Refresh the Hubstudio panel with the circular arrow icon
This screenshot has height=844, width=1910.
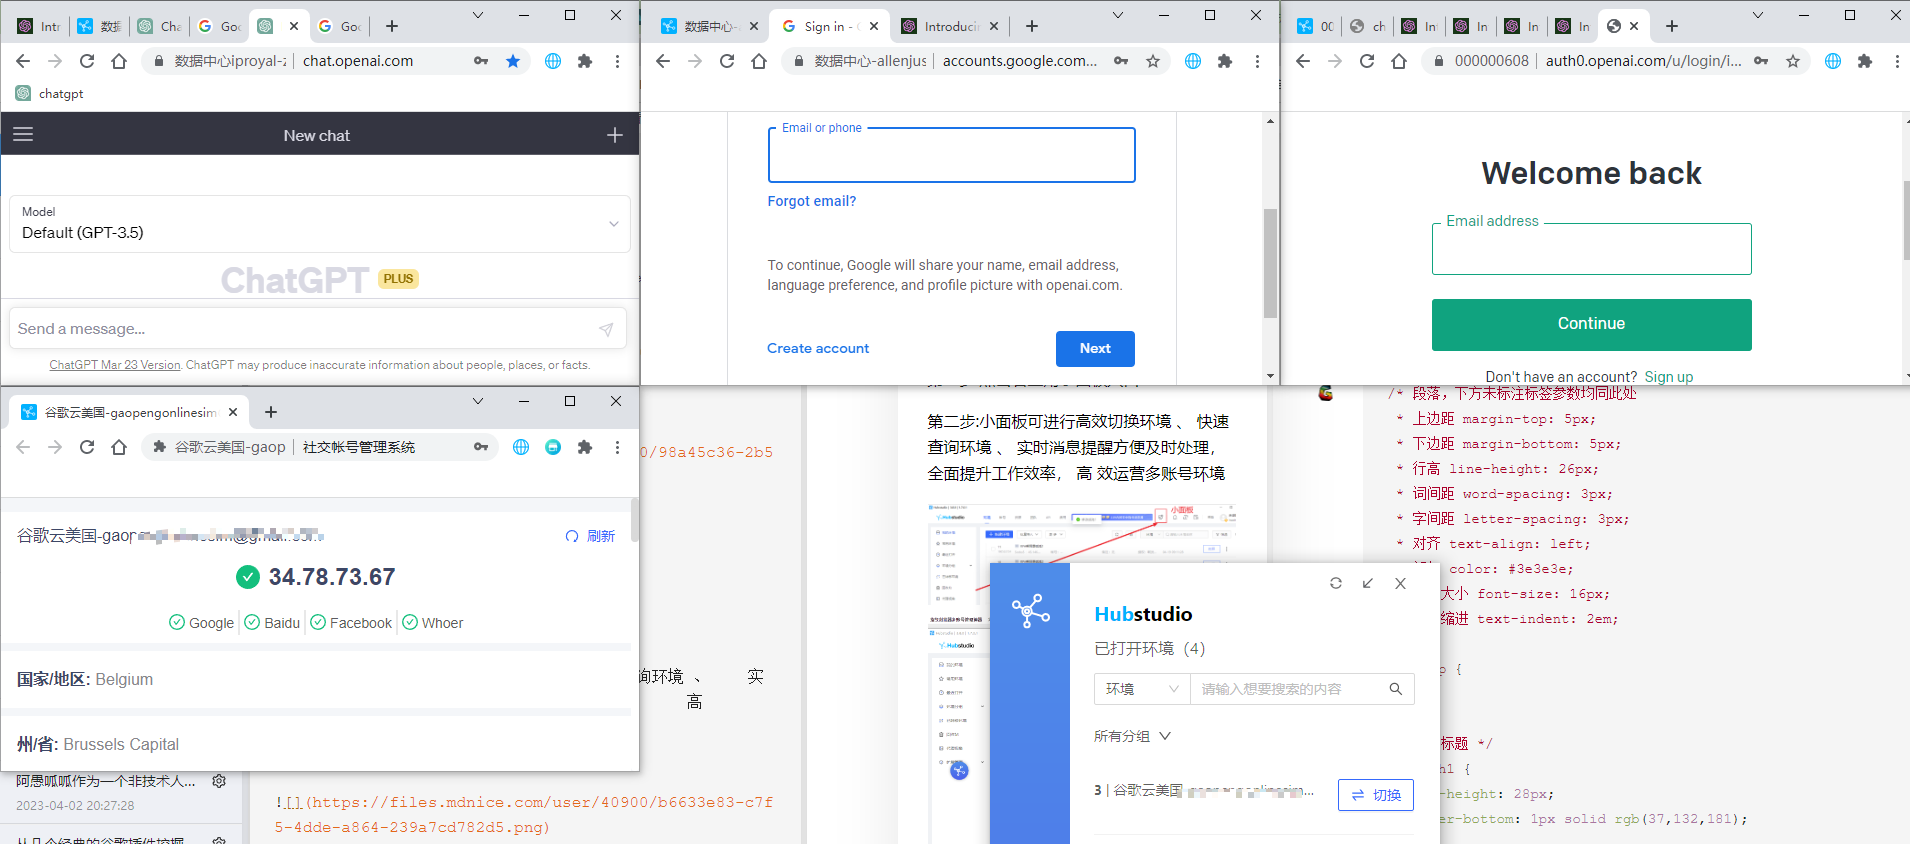[x=1336, y=583]
